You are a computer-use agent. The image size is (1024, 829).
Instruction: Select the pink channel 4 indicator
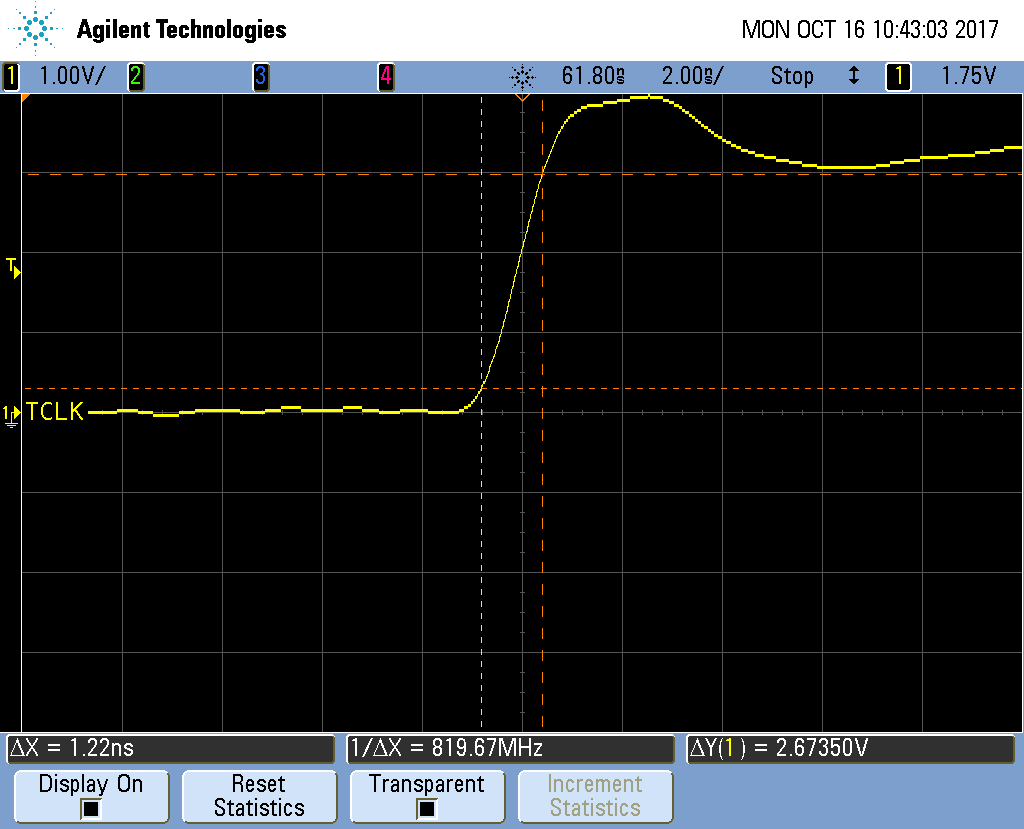click(x=385, y=76)
